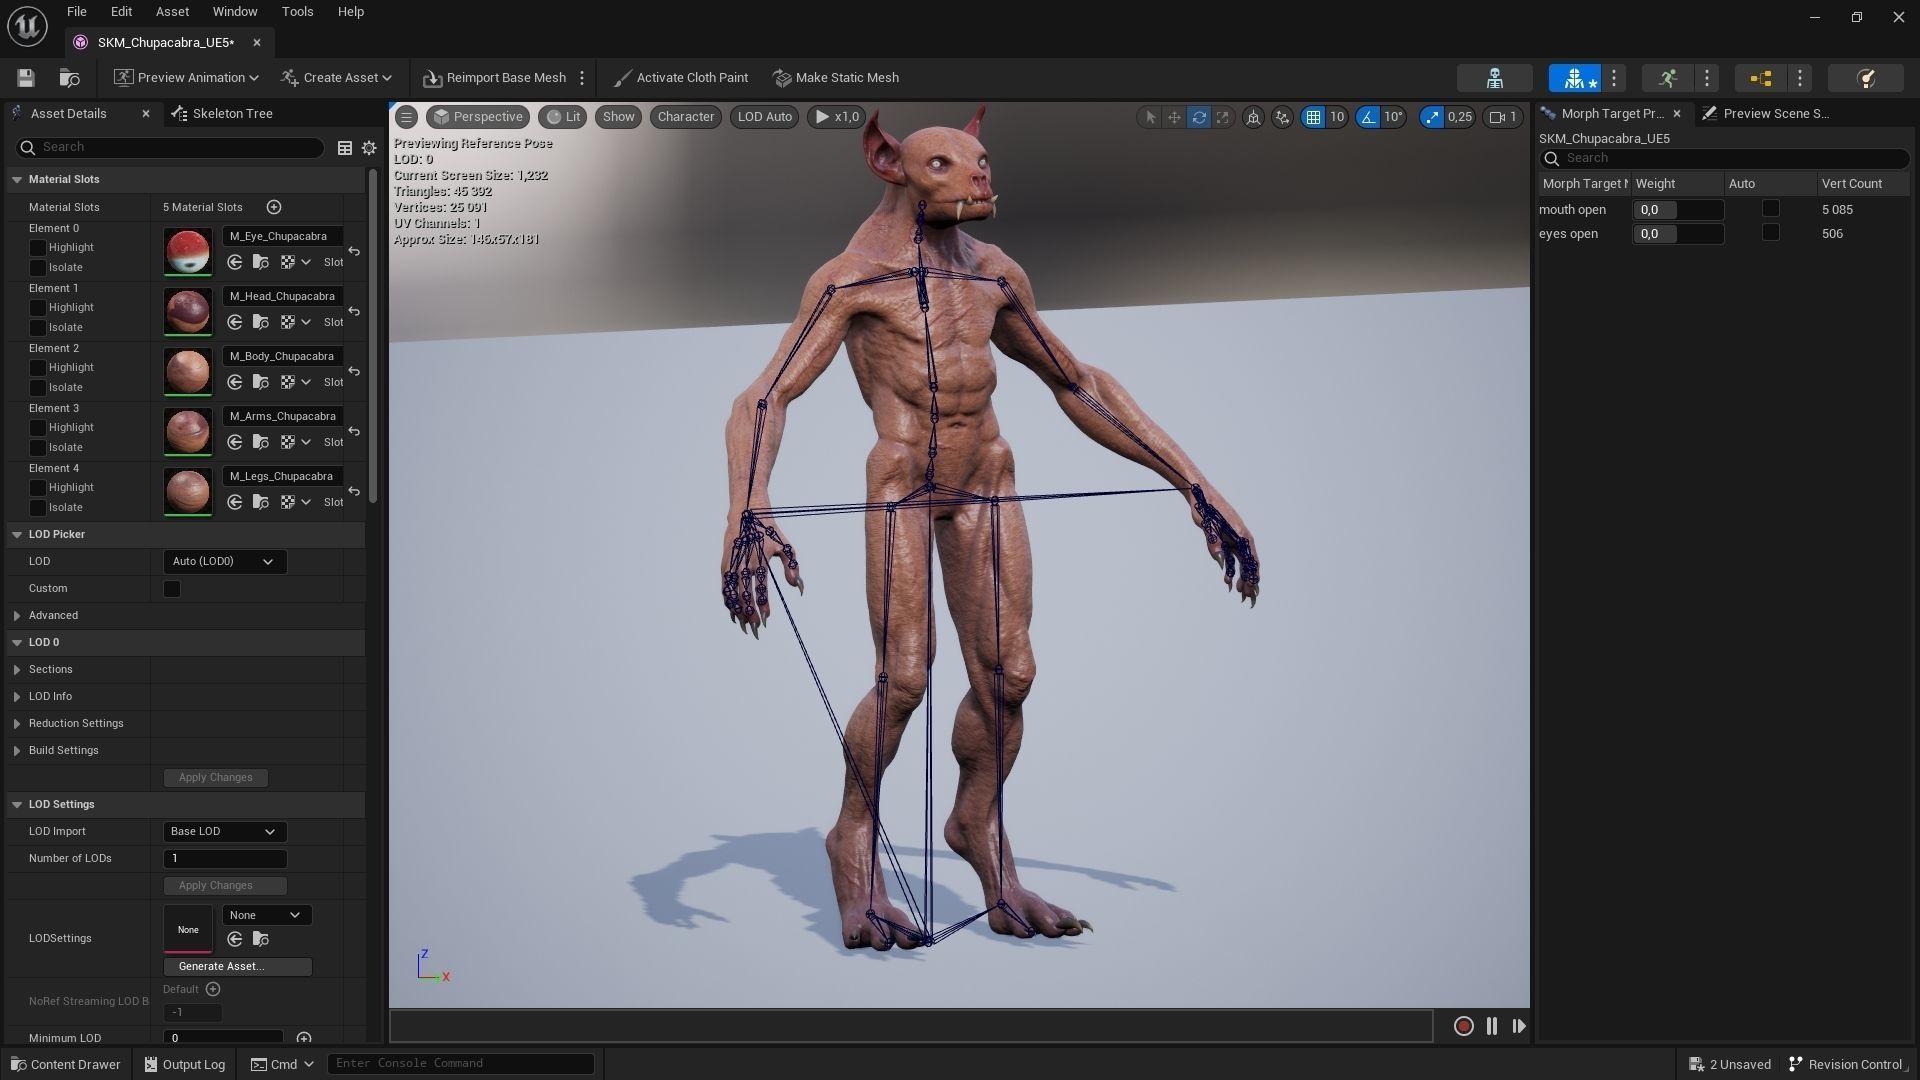Viewport: 1920px width, 1080px height.
Task: Click Reimport Base Mesh button
Action: [x=494, y=78]
